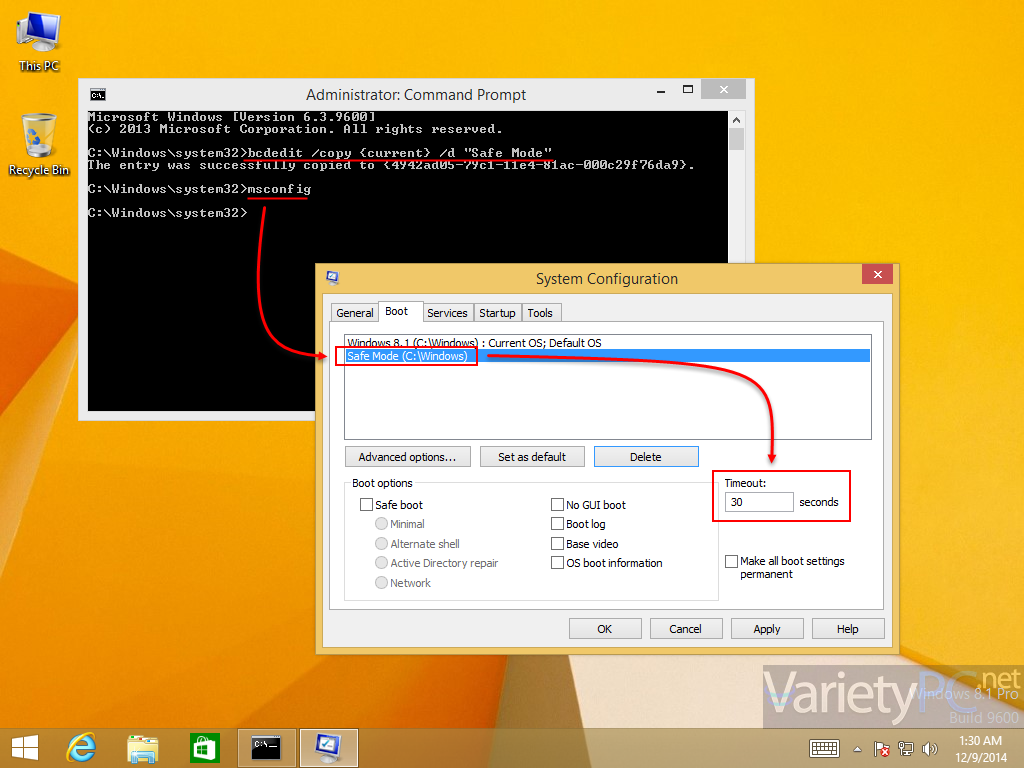Open the Windows Store from the taskbar
Viewport: 1024px width, 768px height.
point(204,747)
